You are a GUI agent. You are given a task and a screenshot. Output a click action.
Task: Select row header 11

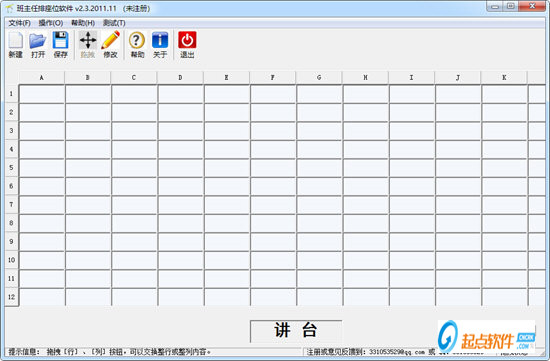(x=12, y=279)
